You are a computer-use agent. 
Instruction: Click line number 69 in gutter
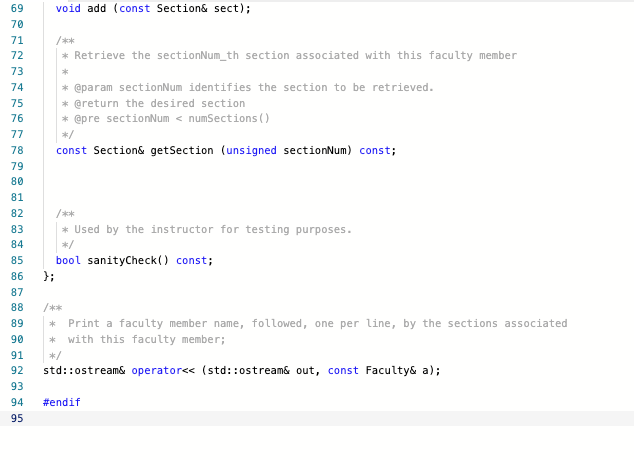point(17,8)
